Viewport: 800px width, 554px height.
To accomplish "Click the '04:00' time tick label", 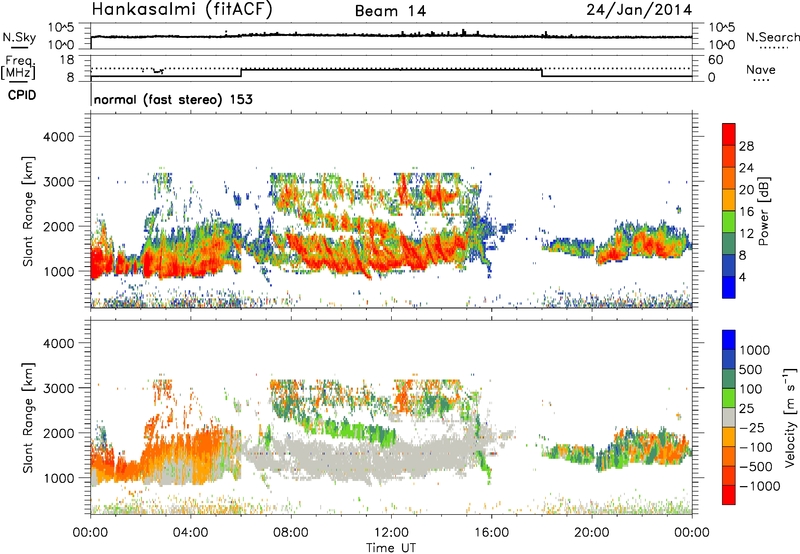I will click(191, 533).
